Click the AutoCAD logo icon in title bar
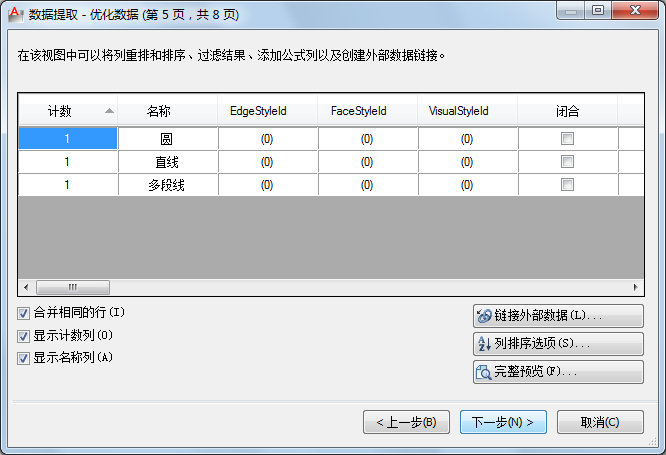The width and height of the screenshot is (666, 455). (15, 14)
